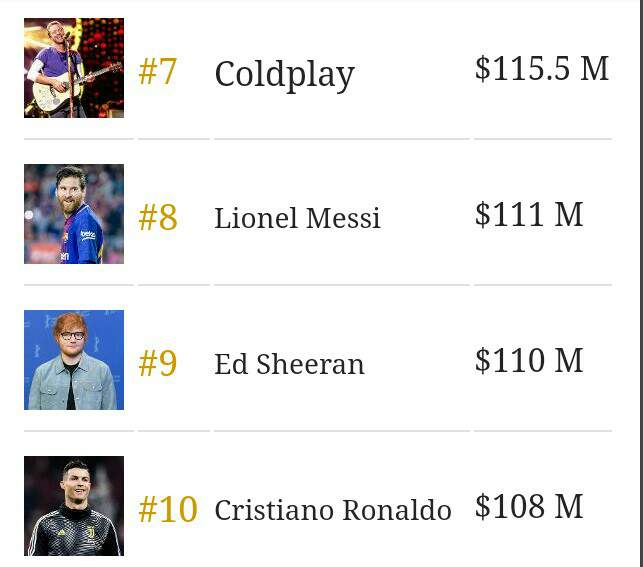Tap the #9 rank number
This screenshot has width=643, height=567.
click(x=158, y=364)
